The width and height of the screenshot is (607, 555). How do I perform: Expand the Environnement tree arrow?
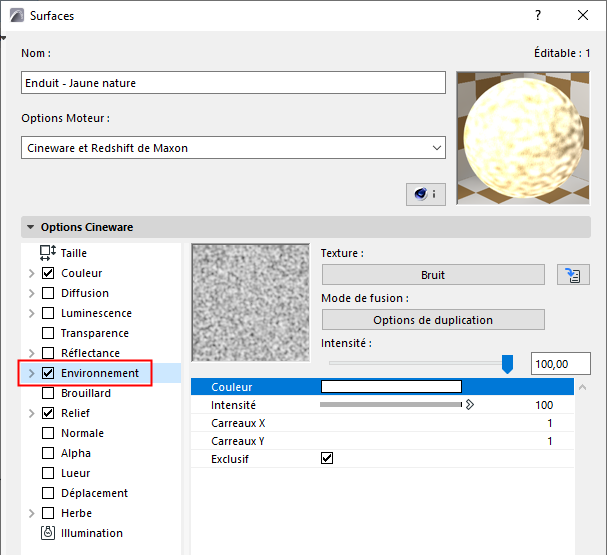coord(32,373)
